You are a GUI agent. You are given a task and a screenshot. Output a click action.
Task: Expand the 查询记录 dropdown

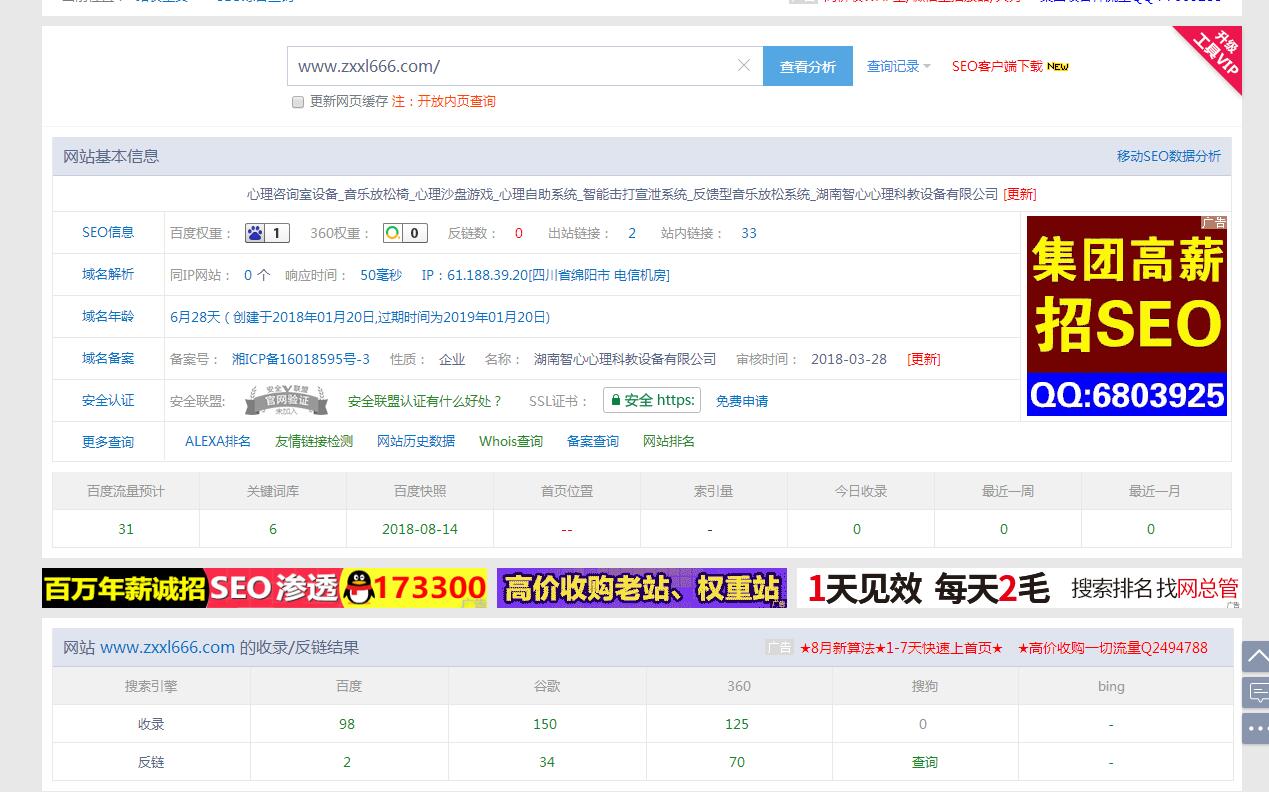pos(898,66)
